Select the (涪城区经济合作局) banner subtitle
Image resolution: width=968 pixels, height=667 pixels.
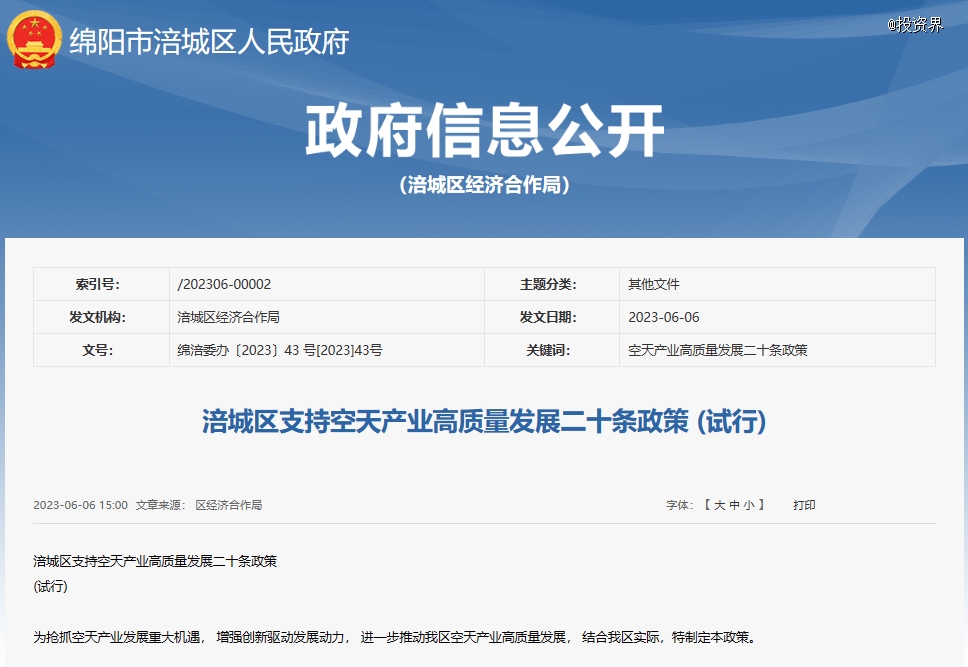[484, 185]
